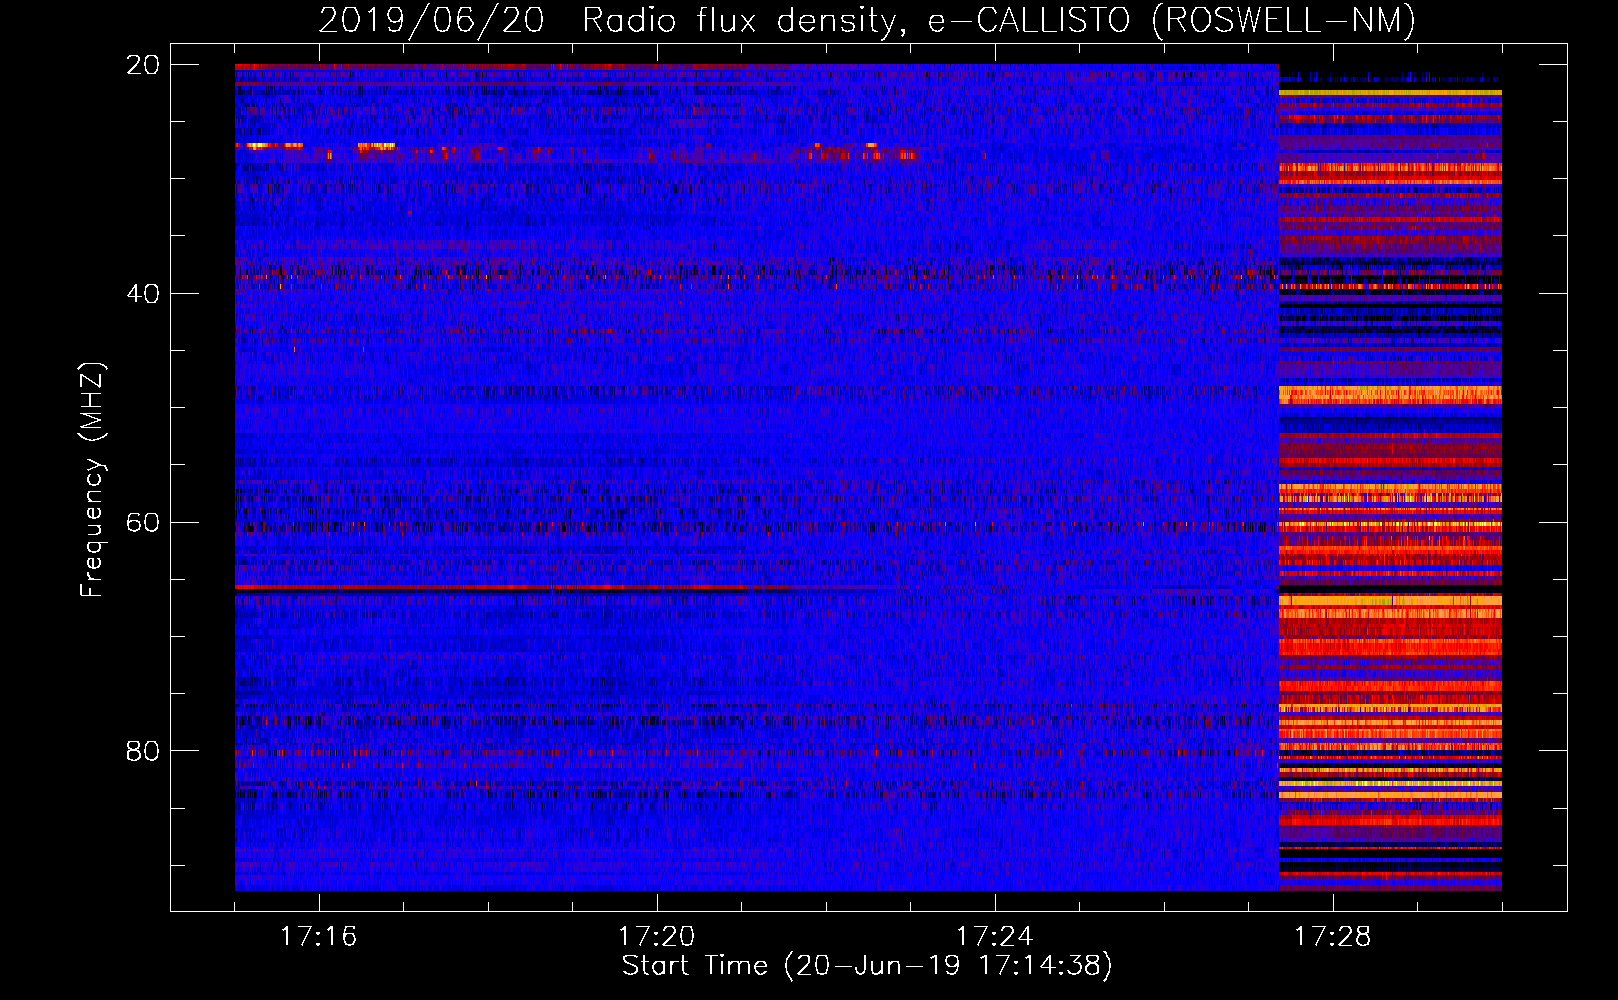This screenshot has width=1618, height=1000.
Task: Click the frequency axis label '40'
Action: [143, 294]
